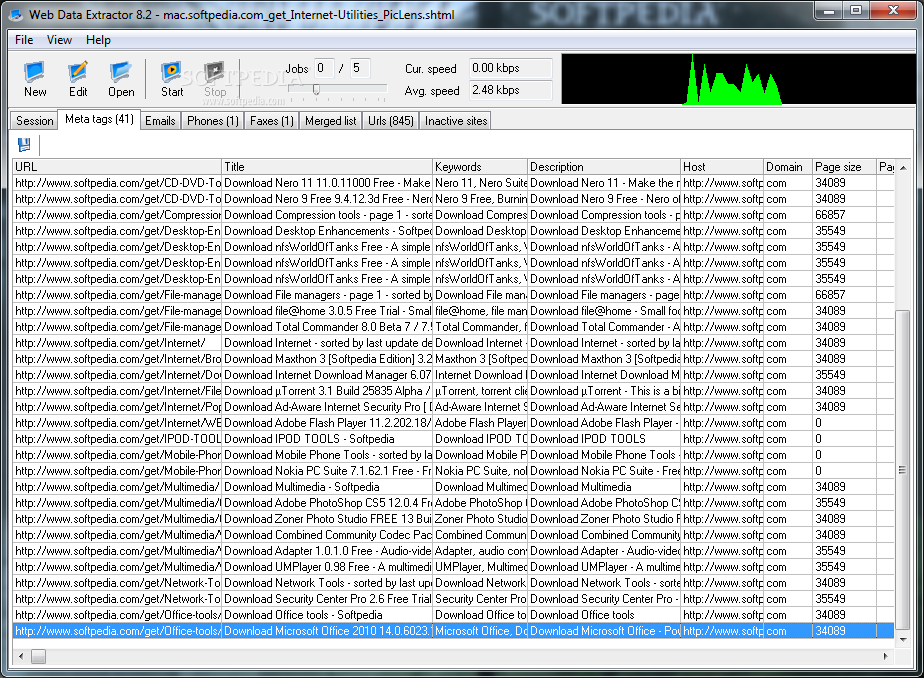Click the Web Data Extractor title bar icon

point(16,14)
